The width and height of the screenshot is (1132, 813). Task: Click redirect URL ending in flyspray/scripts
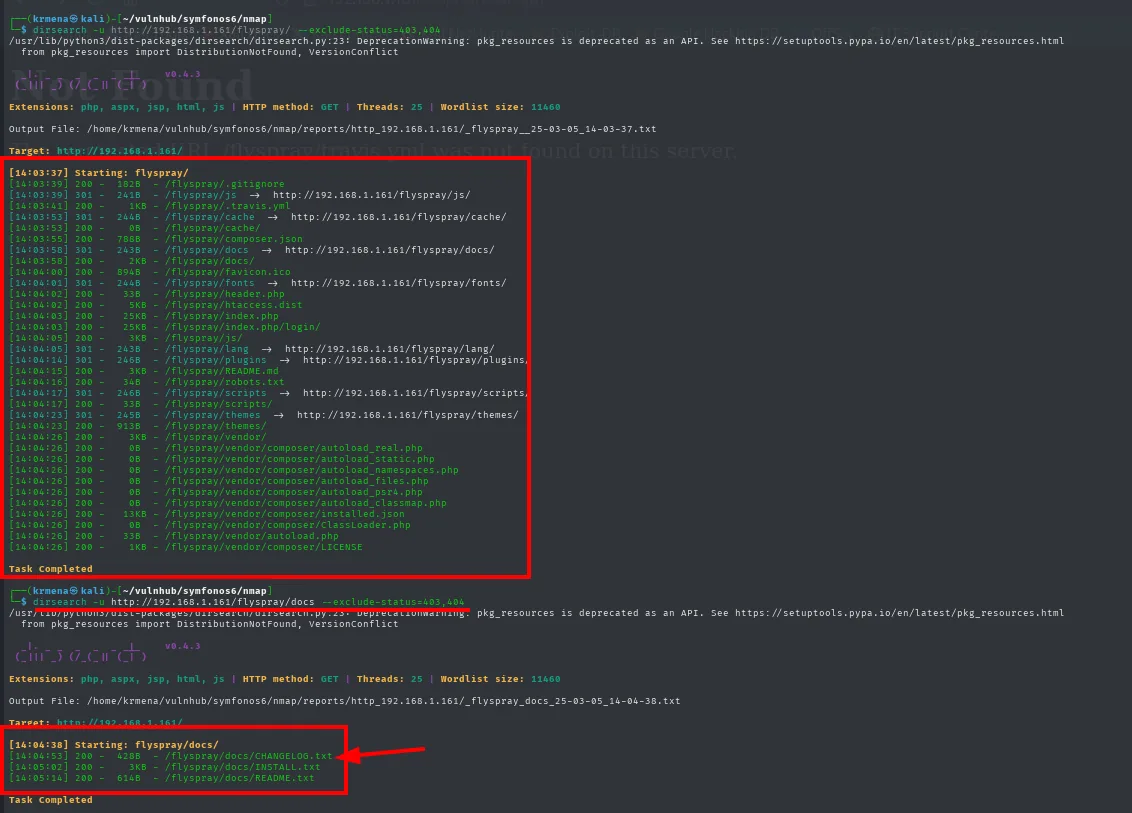coord(415,393)
